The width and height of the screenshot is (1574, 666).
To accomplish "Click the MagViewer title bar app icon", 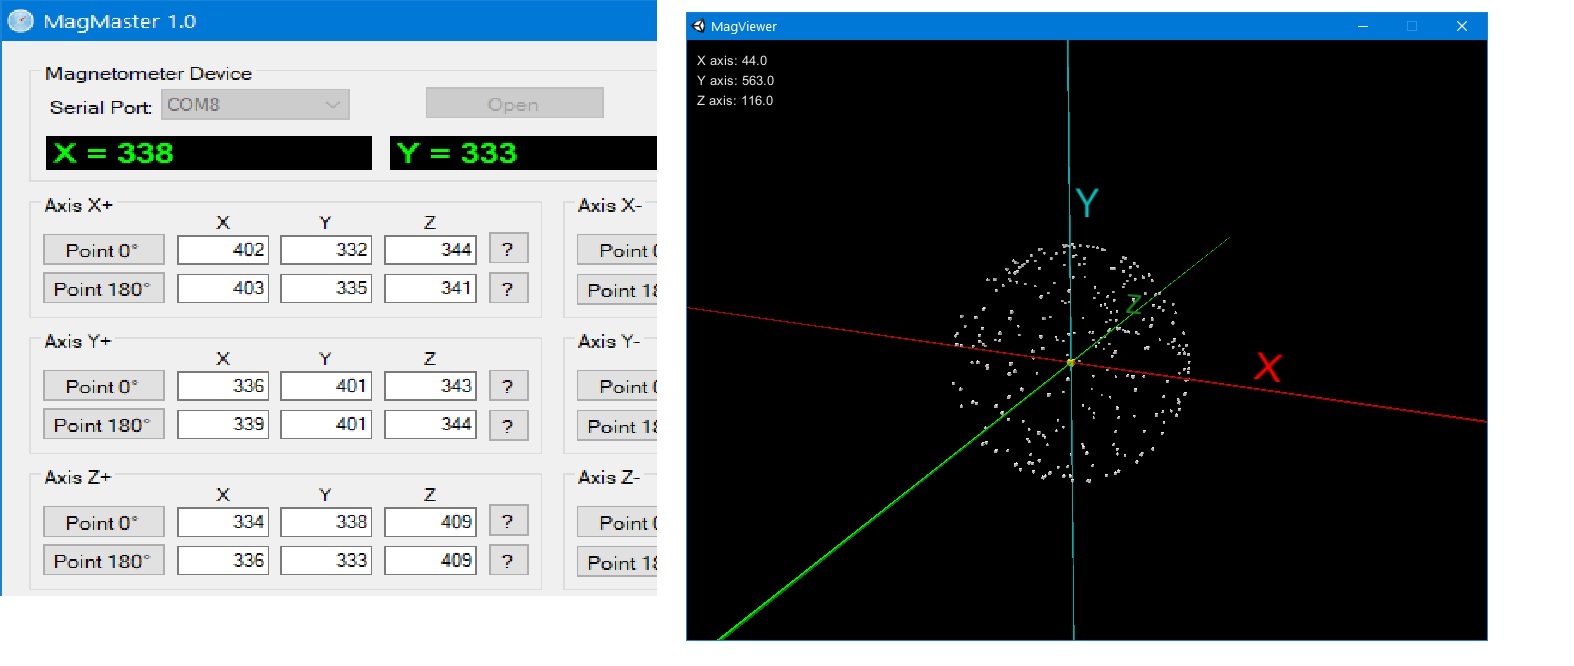I will [699, 26].
